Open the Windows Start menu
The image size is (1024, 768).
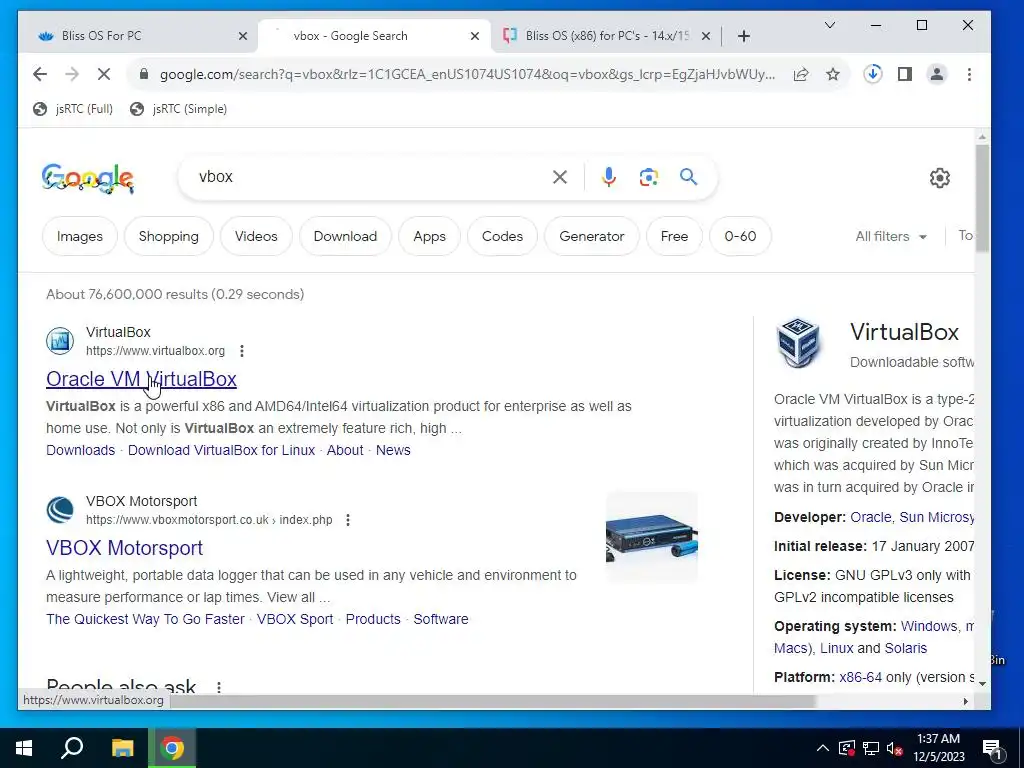[x=24, y=748]
